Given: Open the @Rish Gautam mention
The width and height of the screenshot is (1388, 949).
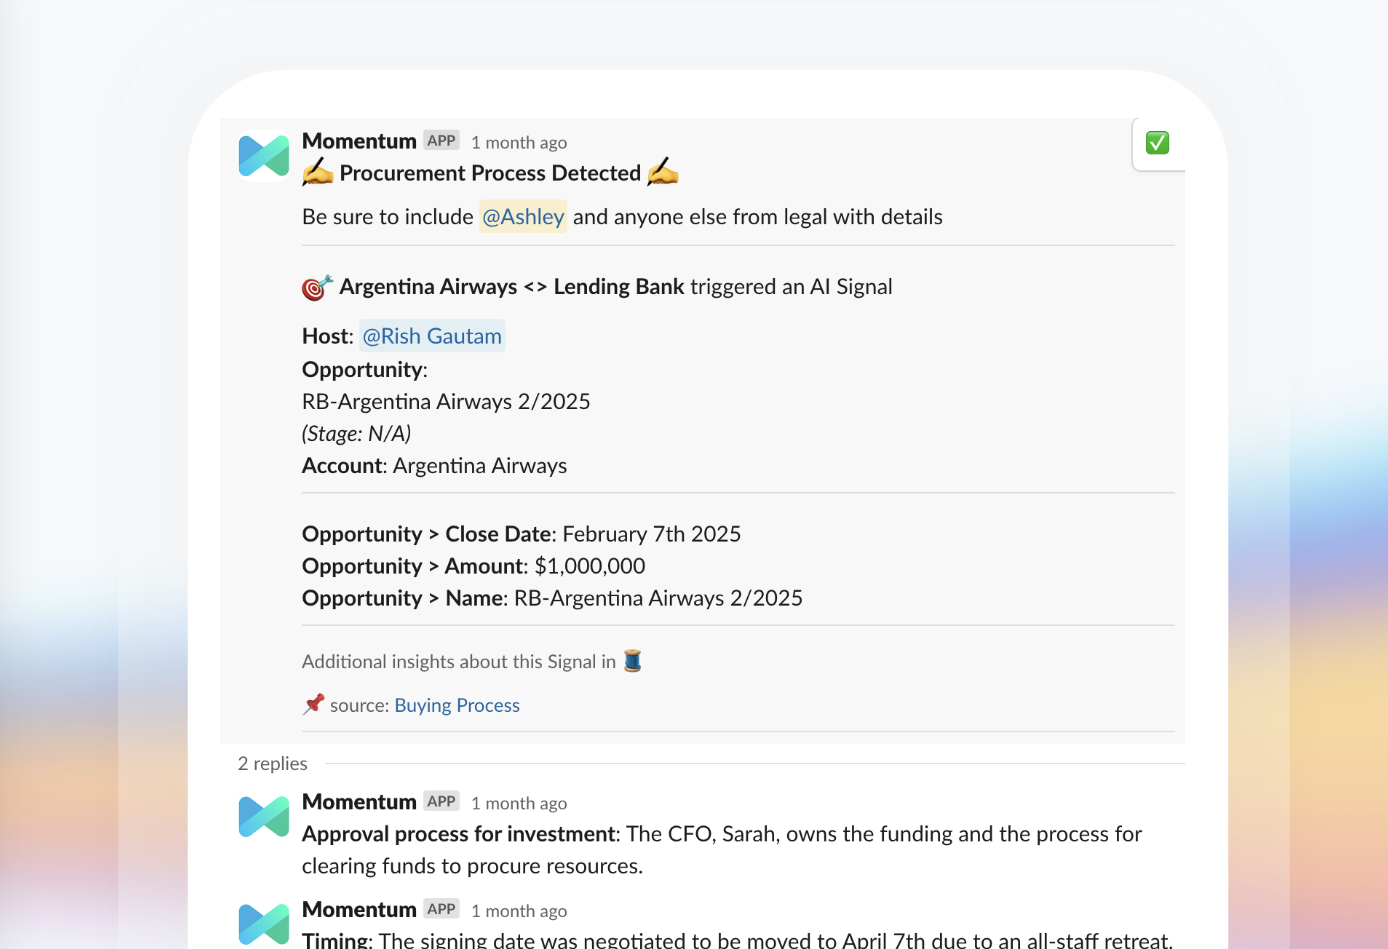Looking at the screenshot, I should pos(432,336).
